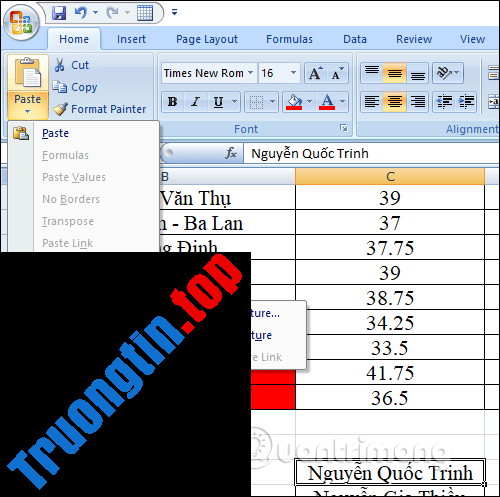
Task: Open the font name combo box
Action: 209,73
